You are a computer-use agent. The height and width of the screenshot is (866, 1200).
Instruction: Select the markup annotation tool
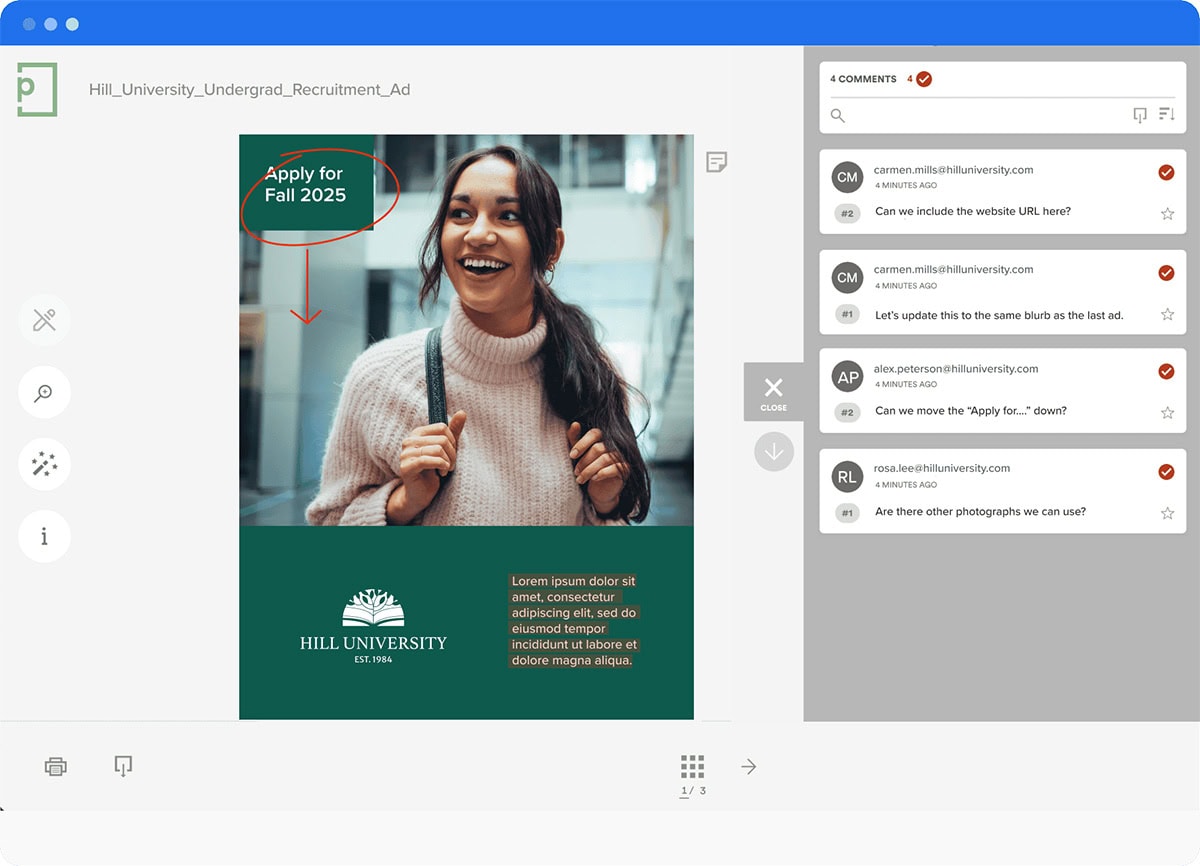(x=44, y=320)
